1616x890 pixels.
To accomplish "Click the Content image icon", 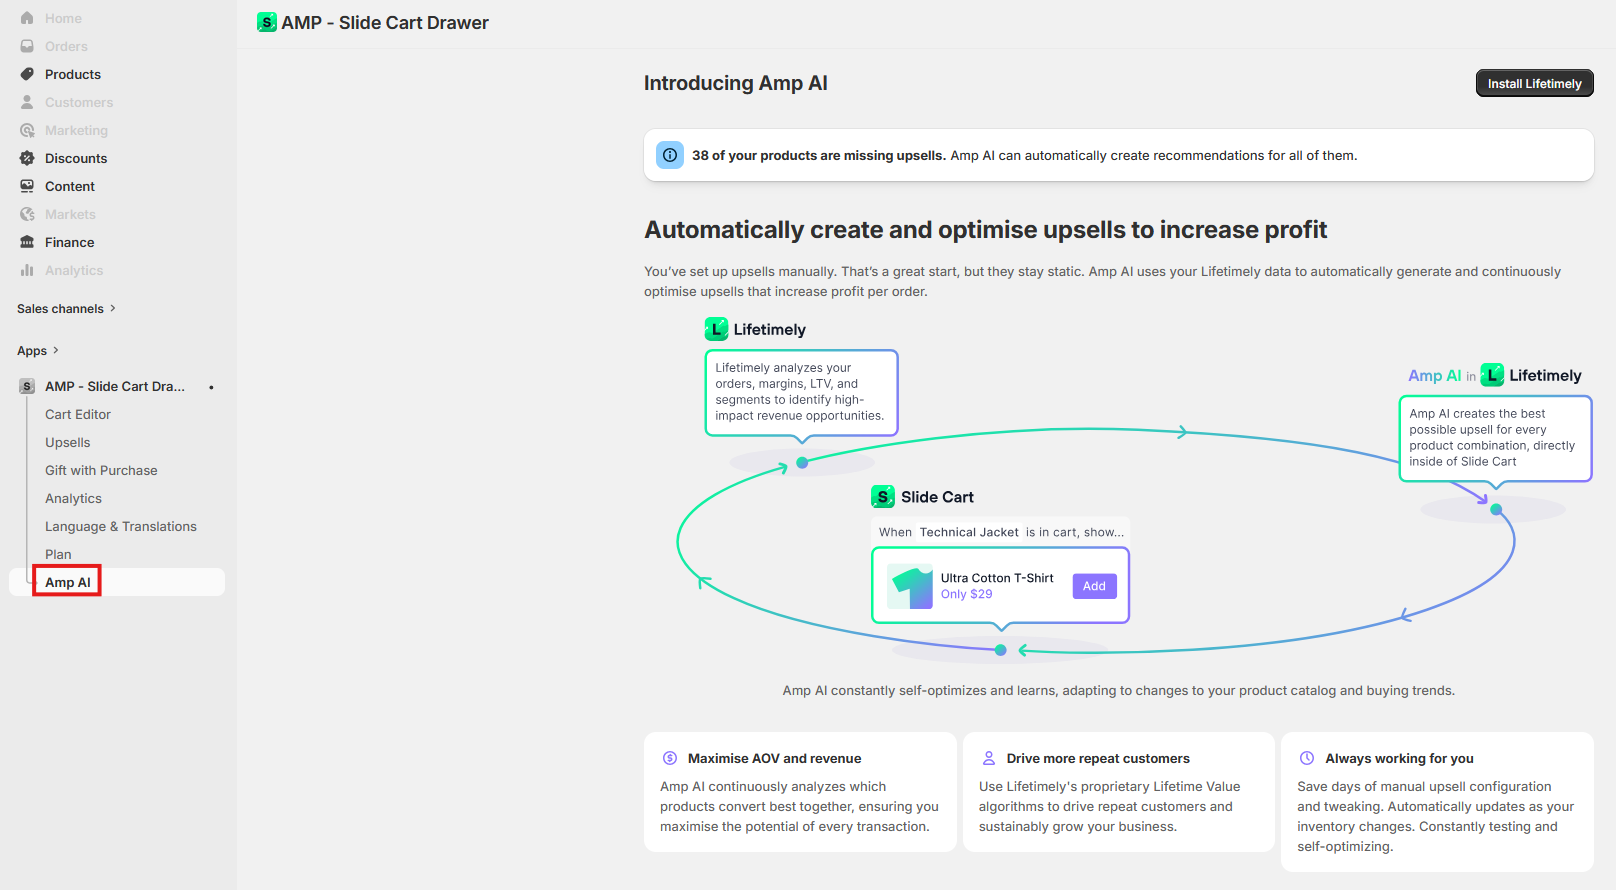I will click(x=27, y=186).
